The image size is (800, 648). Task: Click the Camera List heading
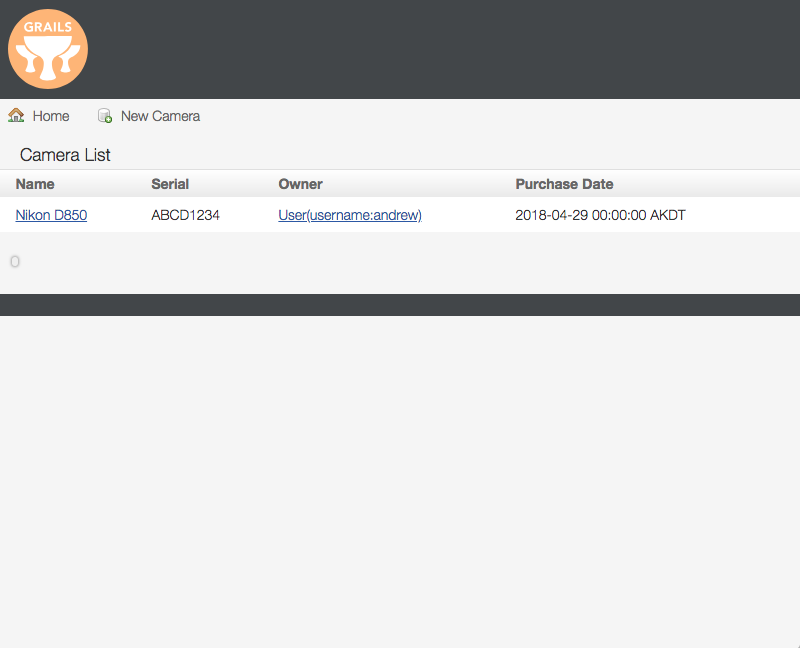65,155
